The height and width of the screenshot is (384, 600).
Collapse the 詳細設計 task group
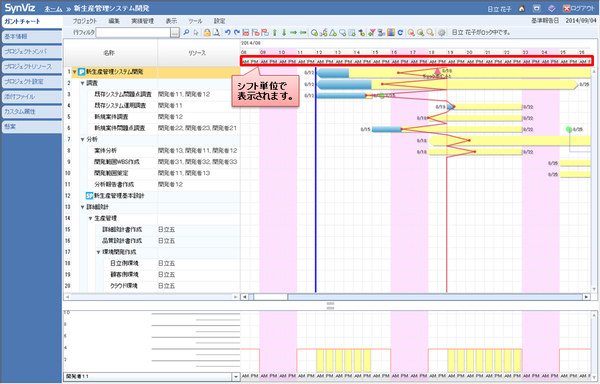[82, 207]
